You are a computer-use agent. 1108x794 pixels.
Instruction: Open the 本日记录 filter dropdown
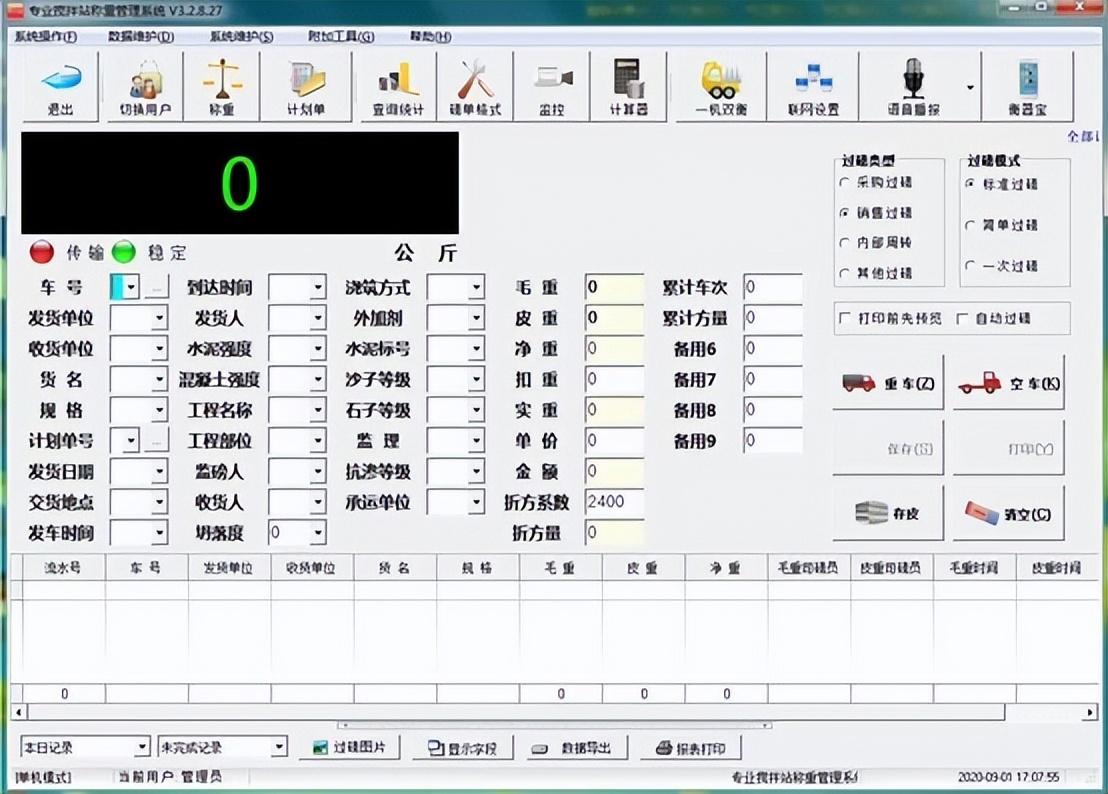click(142, 747)
